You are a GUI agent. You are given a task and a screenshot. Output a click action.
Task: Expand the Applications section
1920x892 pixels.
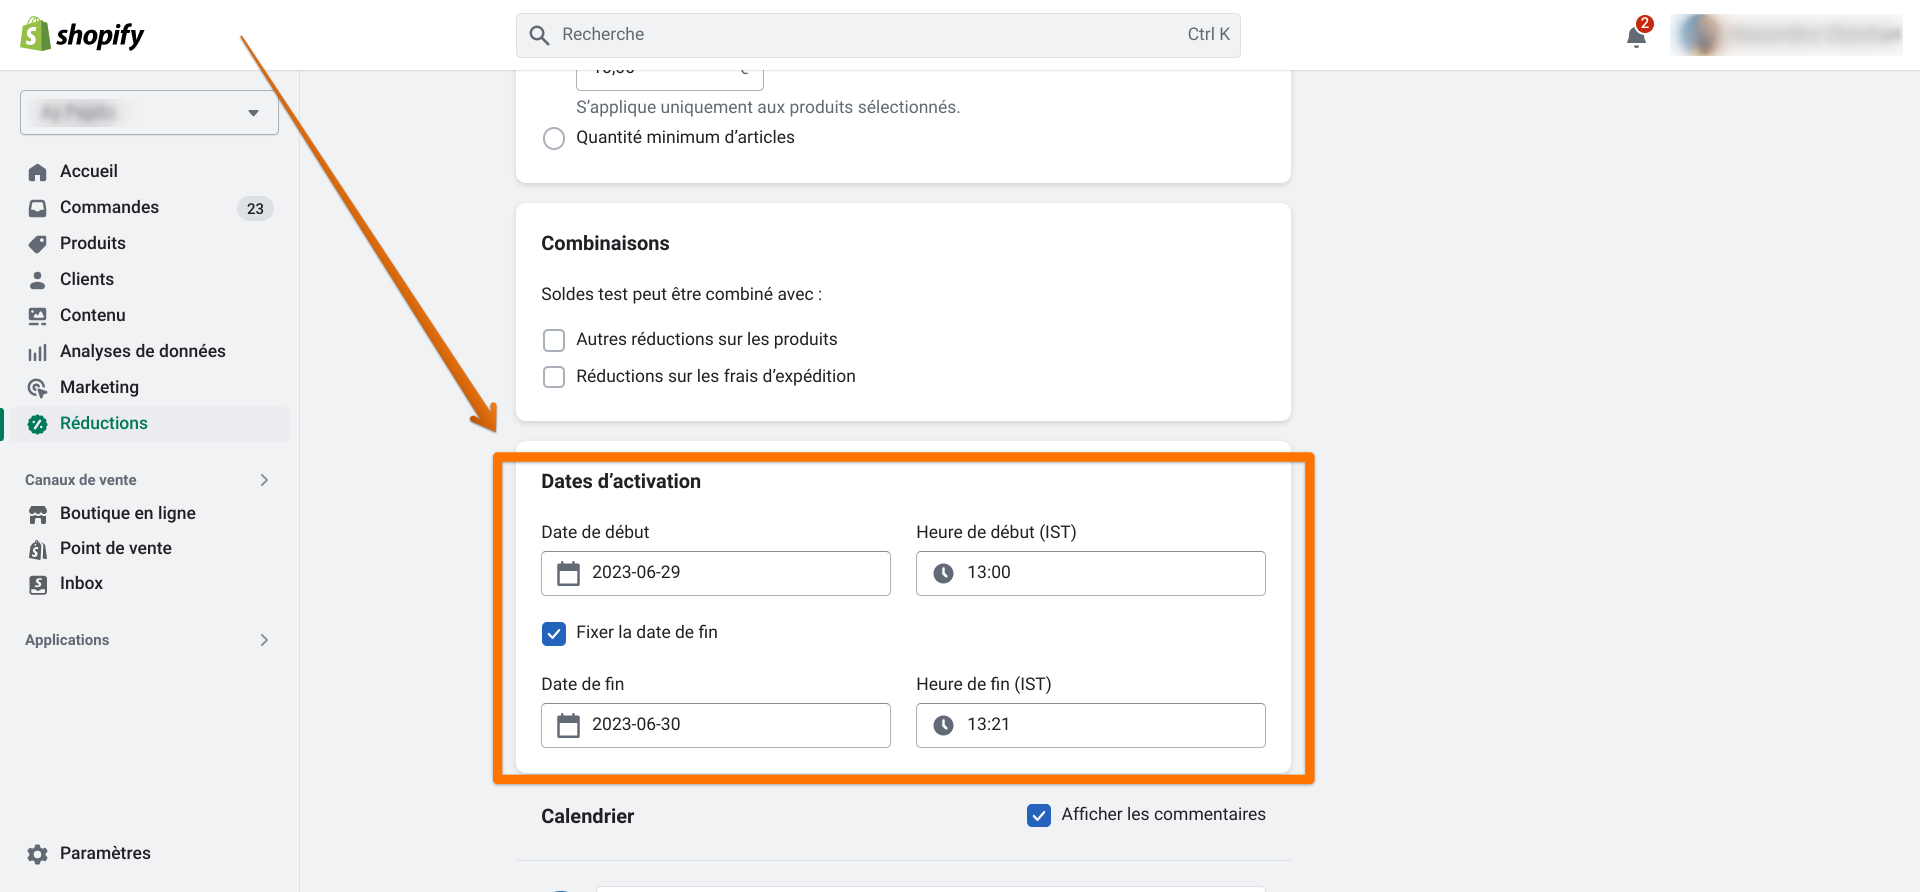pos(264,640)
